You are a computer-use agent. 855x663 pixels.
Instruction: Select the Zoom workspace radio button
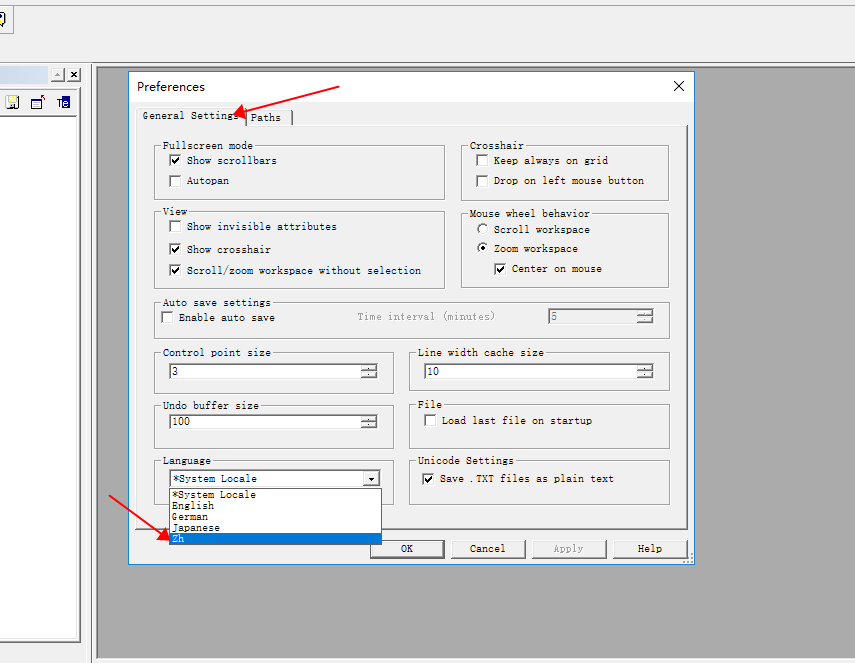(x=483, y=248)
